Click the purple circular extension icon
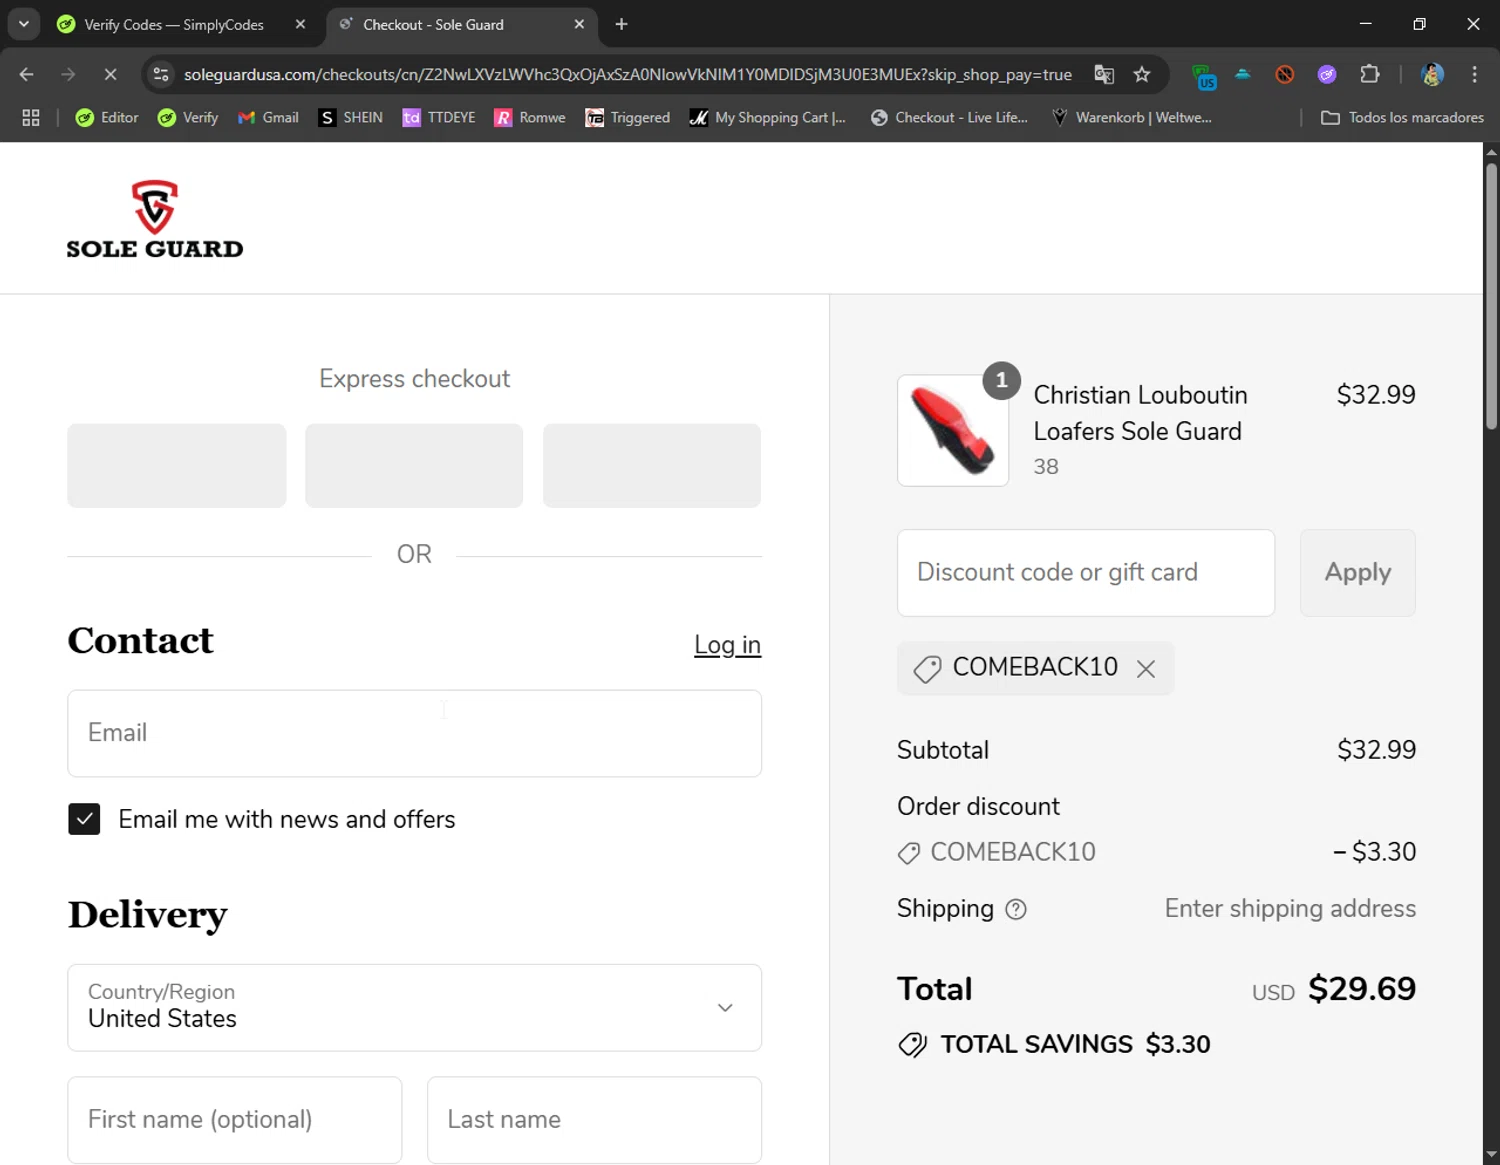This screenshot has height=1165, width=1500. coord(1327,74)
